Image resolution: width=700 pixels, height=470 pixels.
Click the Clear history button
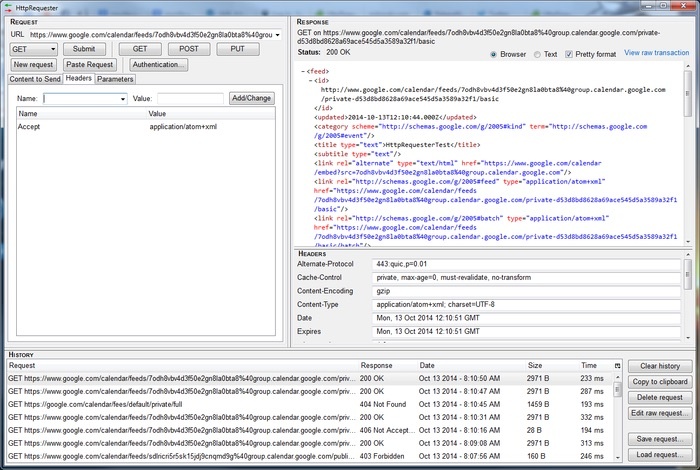660,366
